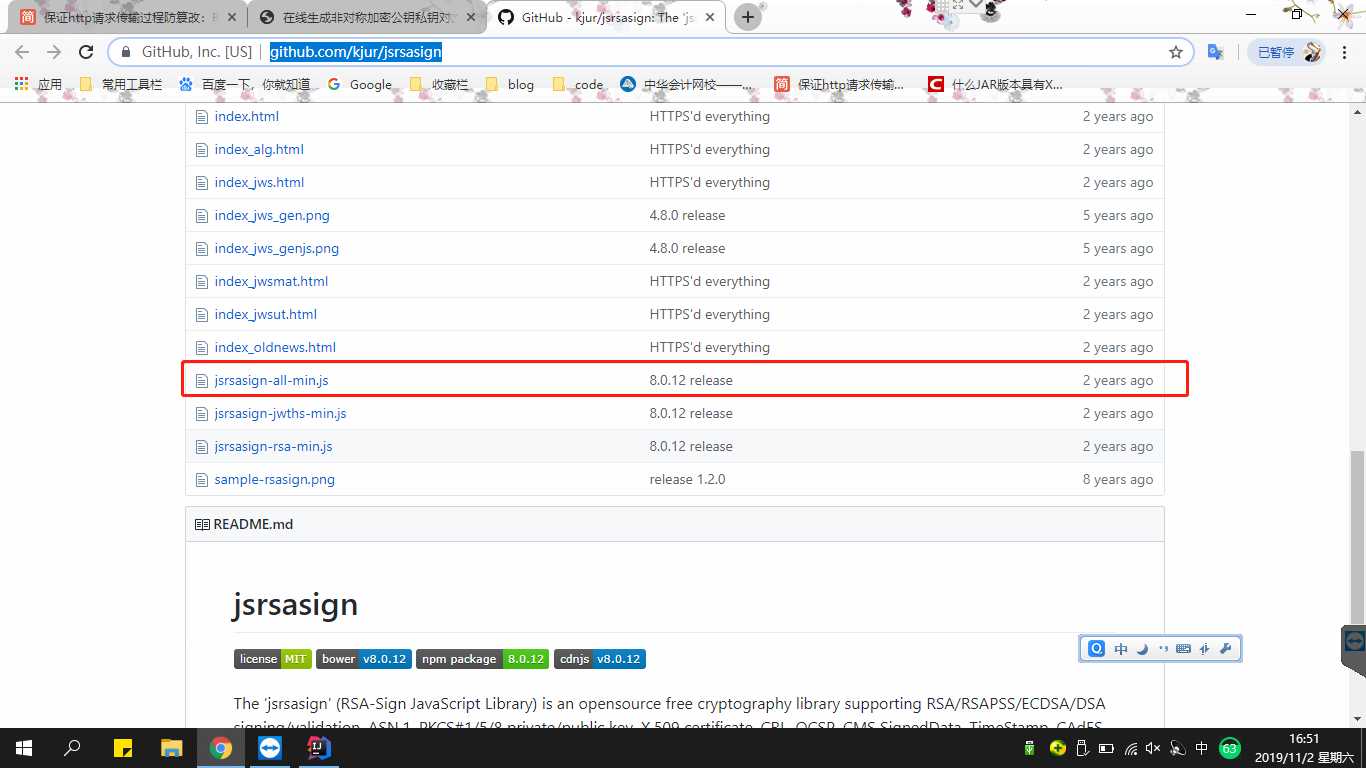Open the bower v8.0.12 badge
The height and width of the screenshot is (768, 1366).
tap(364, 659)
